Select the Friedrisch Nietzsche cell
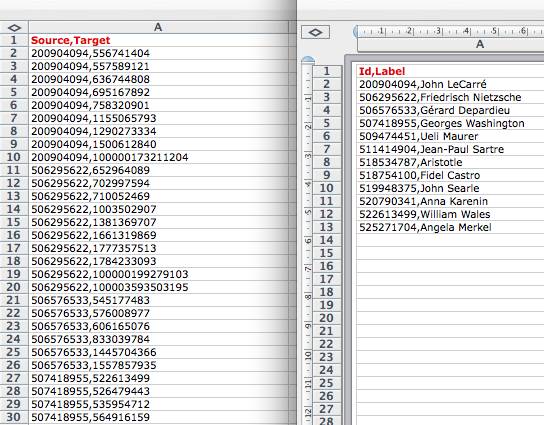The image size is (544, 425). pos(450,97)
